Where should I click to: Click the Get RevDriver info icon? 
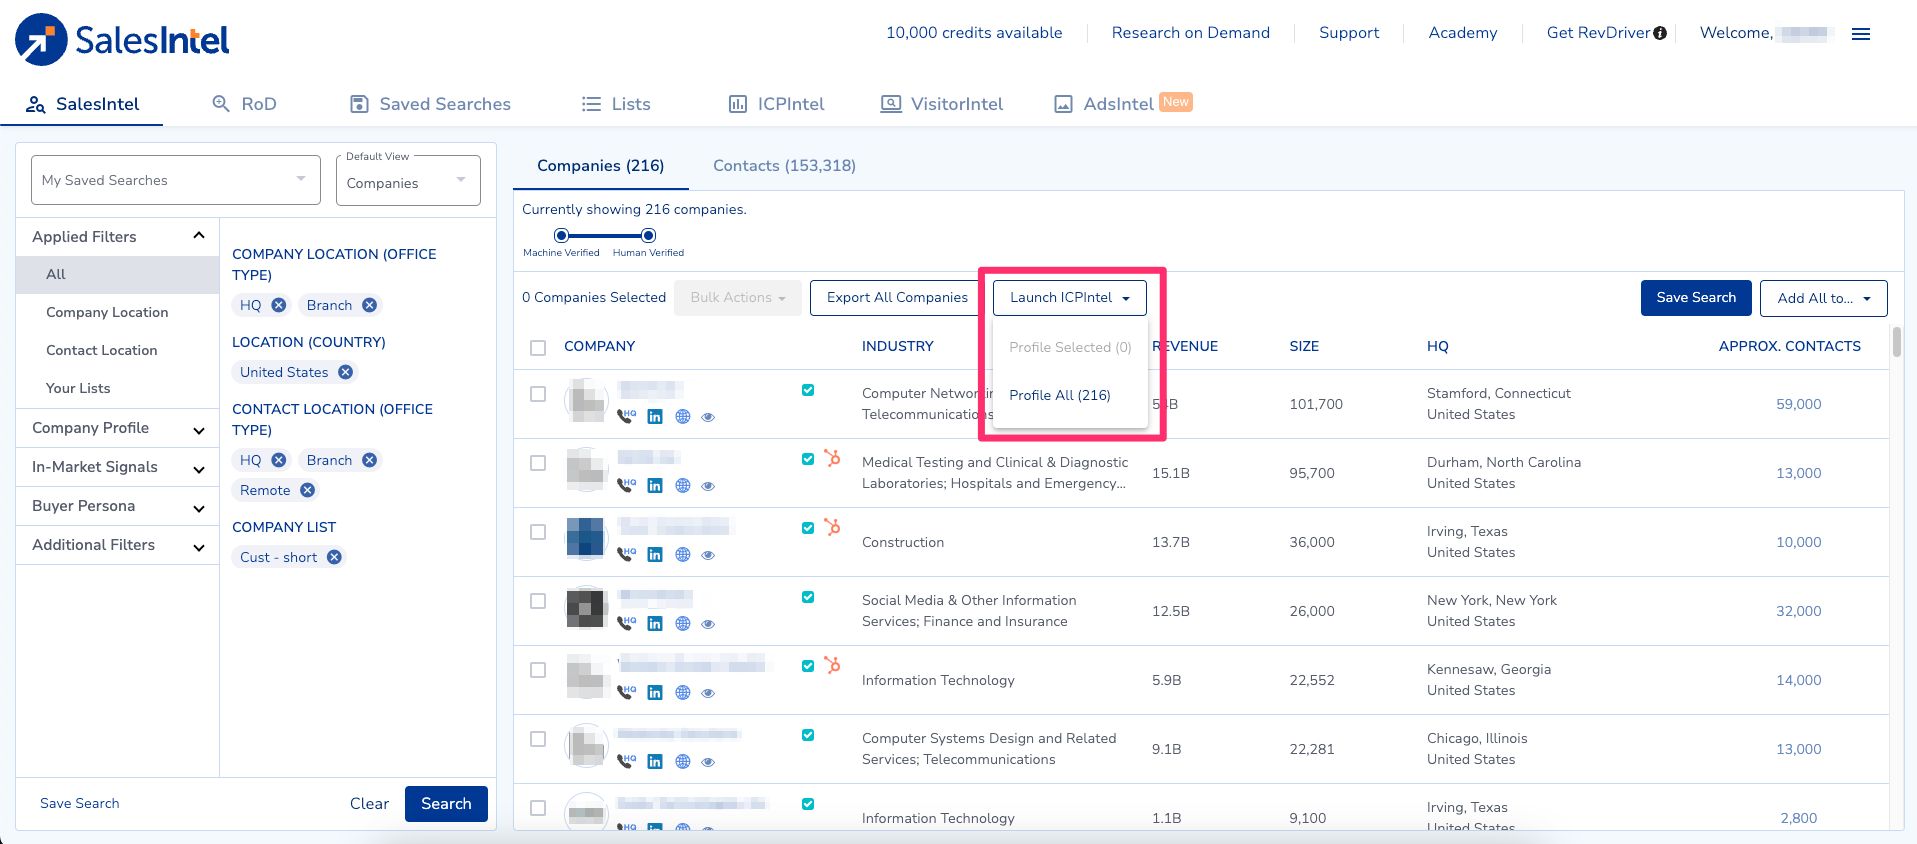(1660, 33)
